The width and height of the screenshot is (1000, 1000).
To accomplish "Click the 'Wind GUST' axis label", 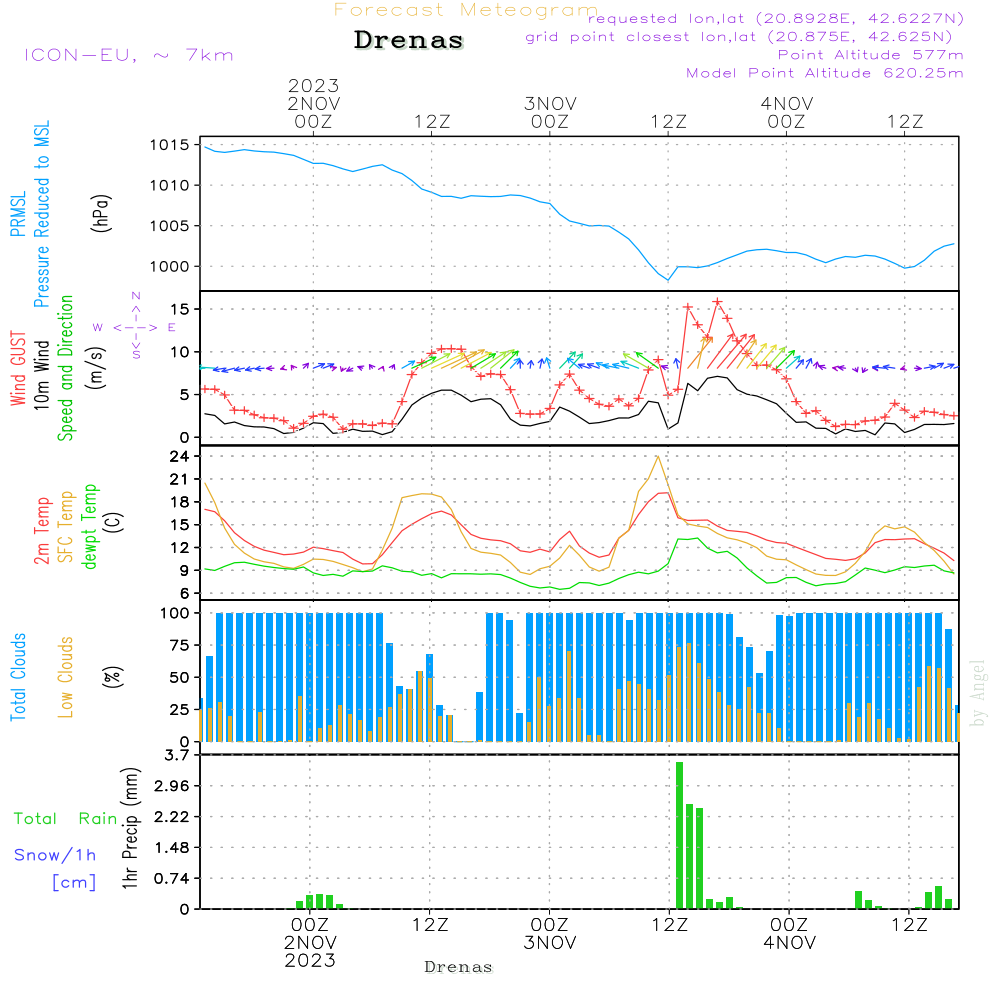I will [x=18, y=368].
